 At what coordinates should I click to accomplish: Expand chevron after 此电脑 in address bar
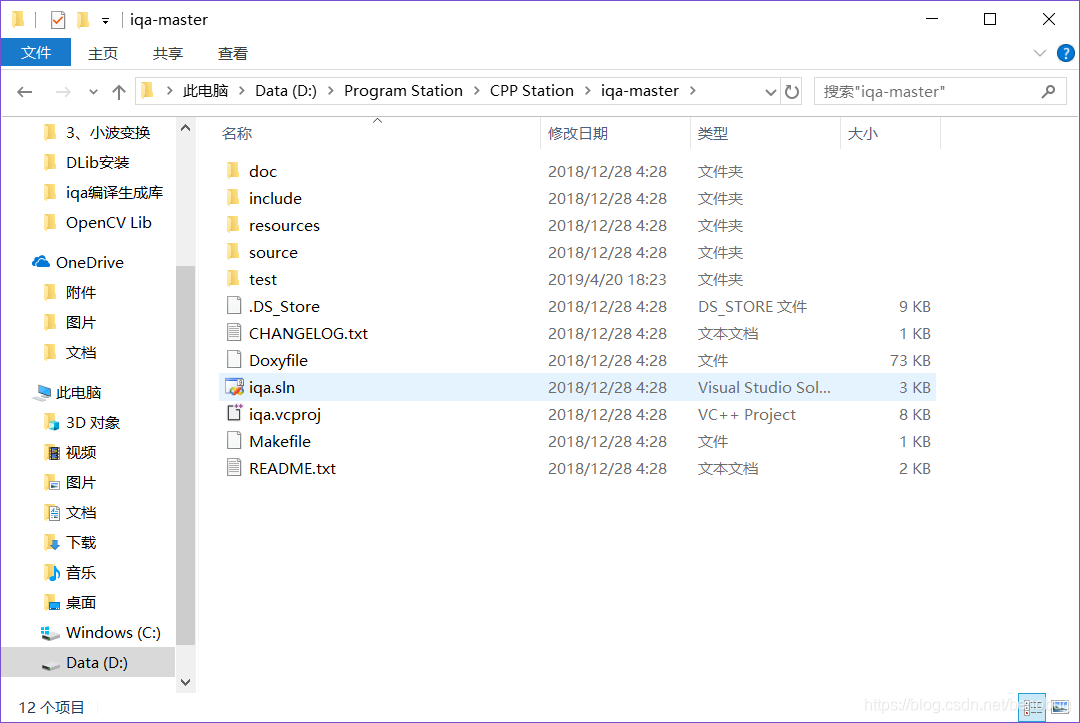pyautogui.click(x=242, y=91)
